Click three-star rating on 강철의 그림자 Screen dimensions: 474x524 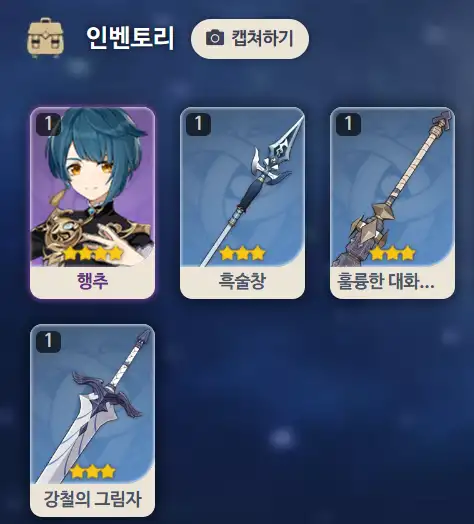click(93, 471)
